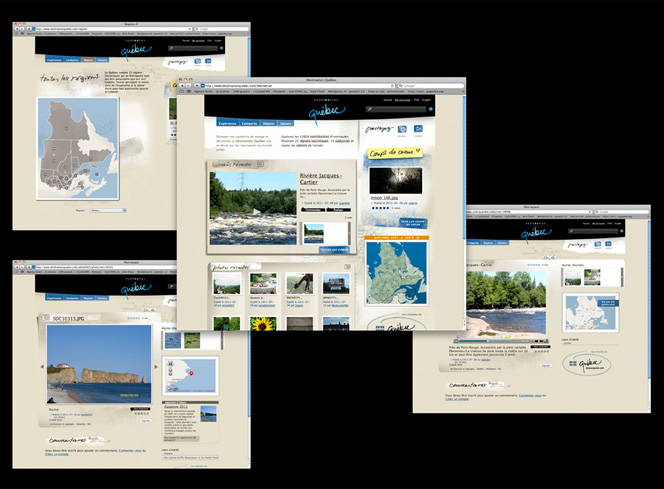
Task: Click the Signaler button in the bottom-left window
Action: tap(146, 420)
